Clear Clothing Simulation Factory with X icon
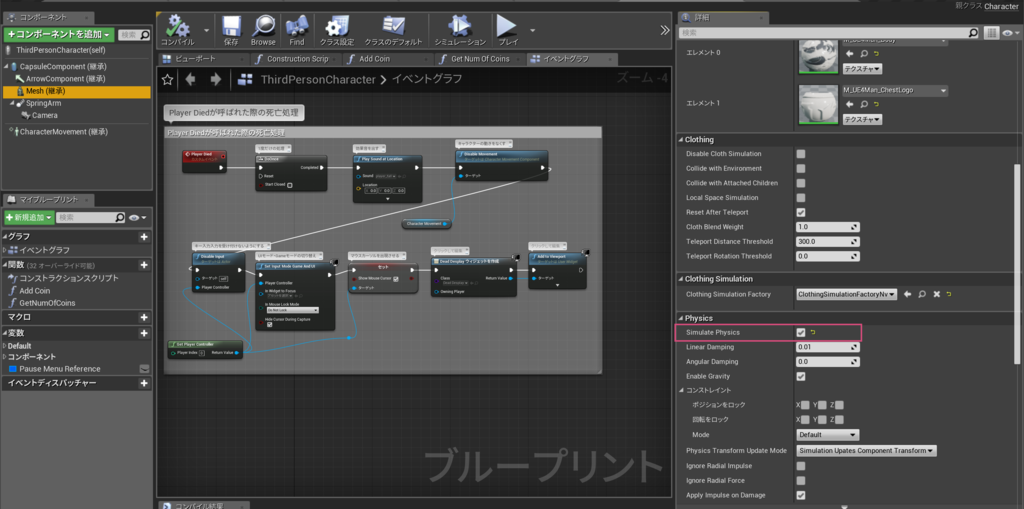Screen dimensions: 1024x509 936,294
